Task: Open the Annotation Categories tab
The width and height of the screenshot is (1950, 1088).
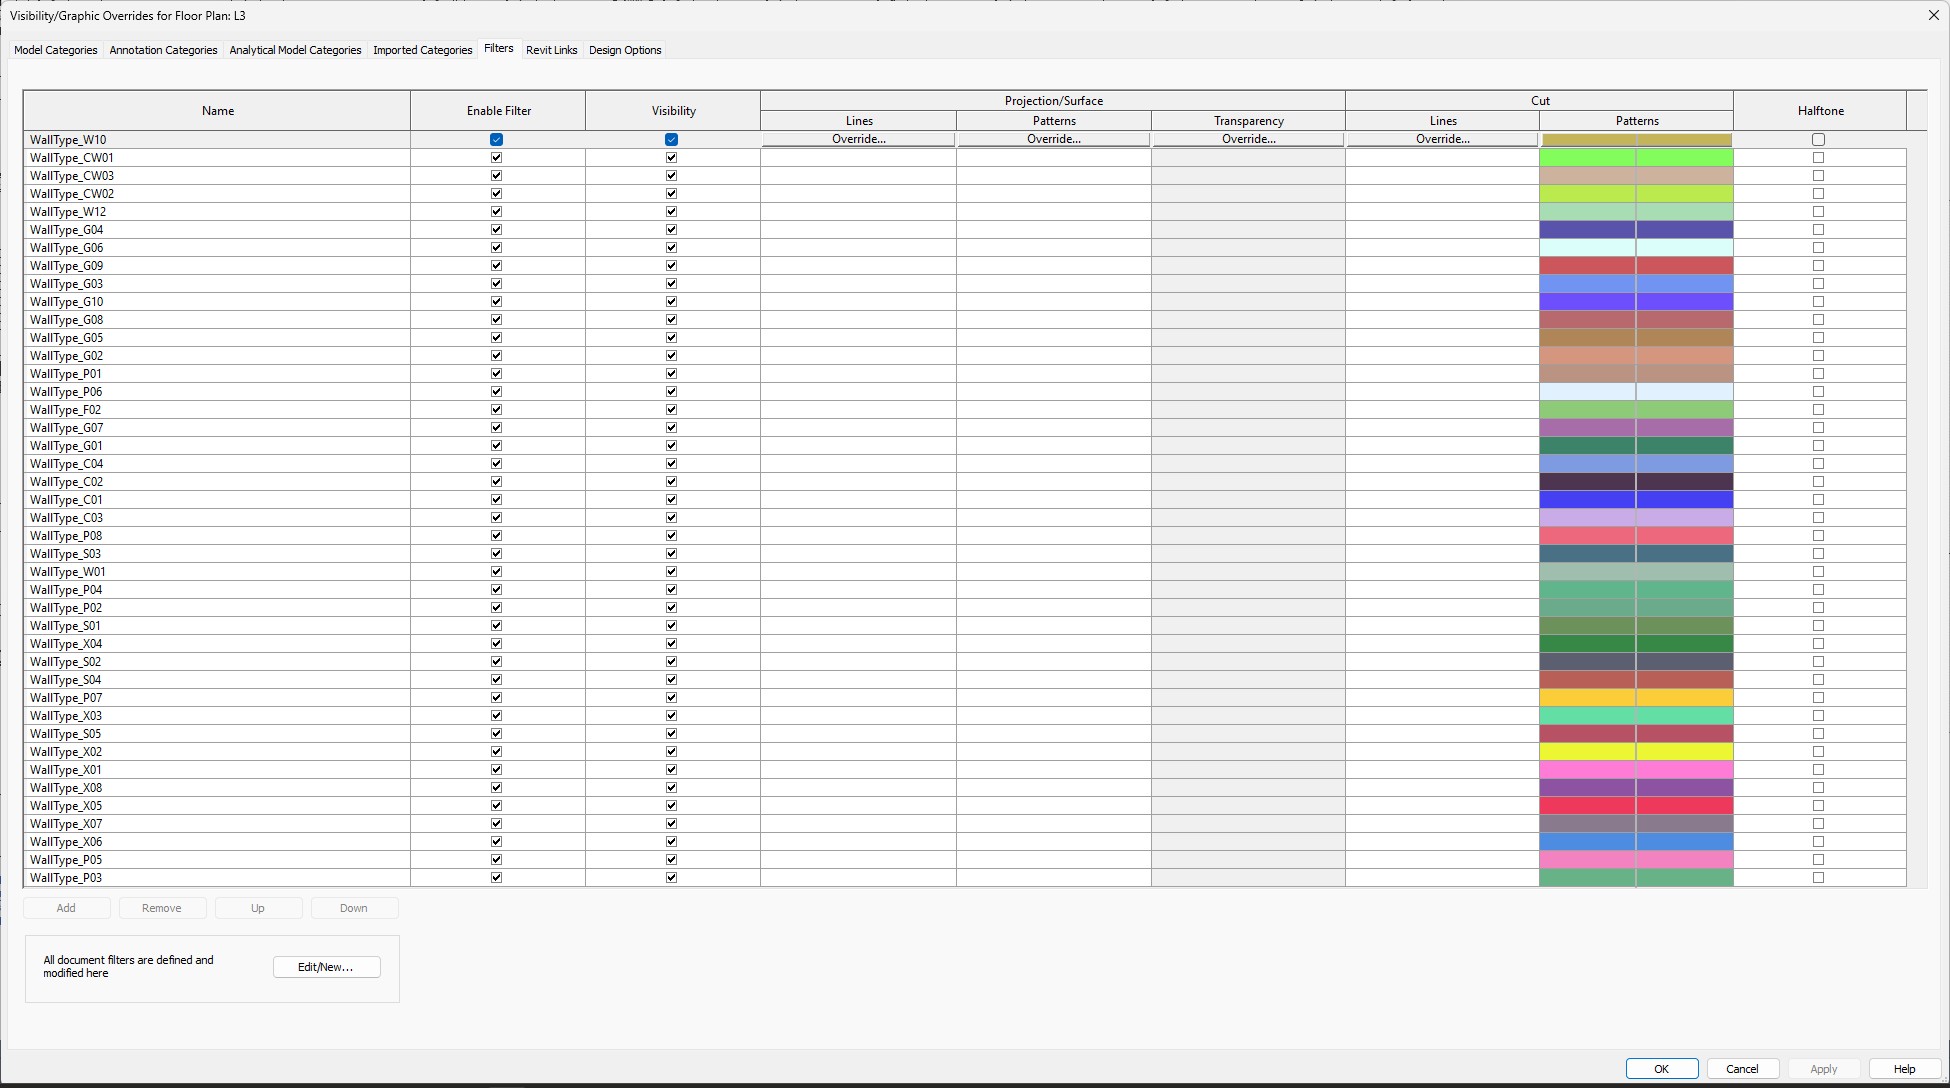Action: [163, 50]
